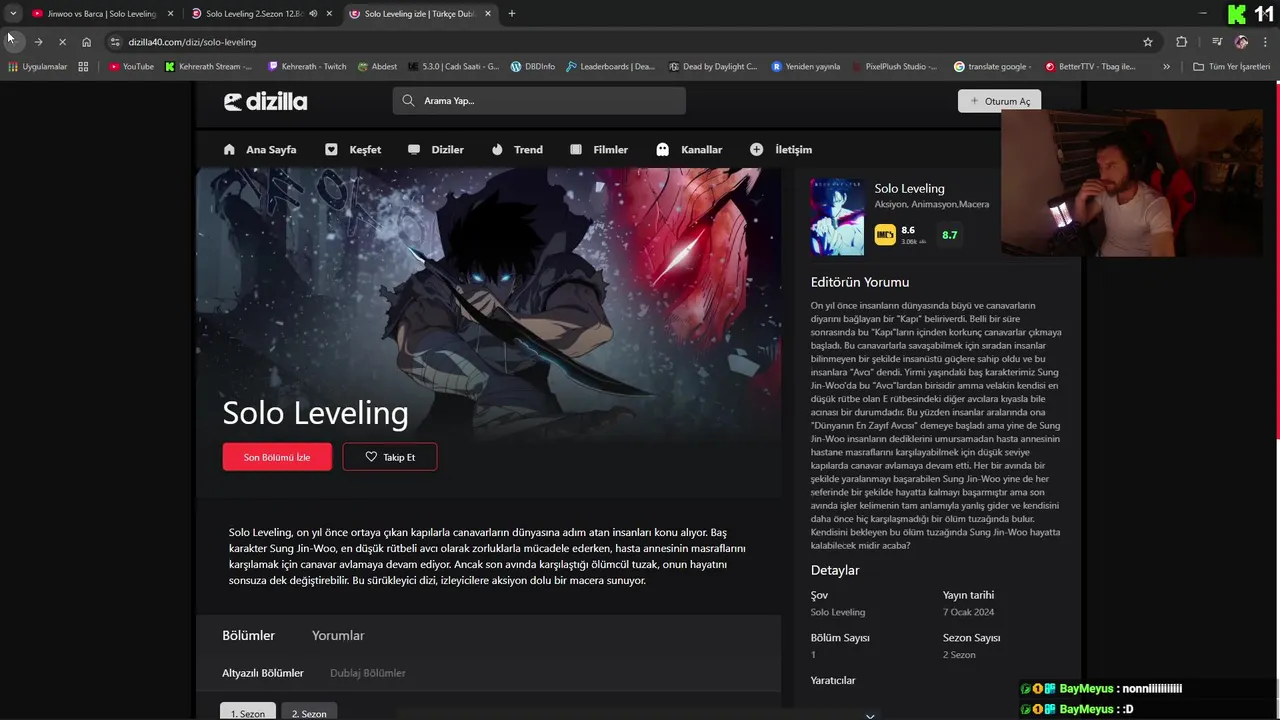Screen dimensions: 1280x720
Task: Open the Kehrerath - Twitch bookmark
Action: click(307, 66)
